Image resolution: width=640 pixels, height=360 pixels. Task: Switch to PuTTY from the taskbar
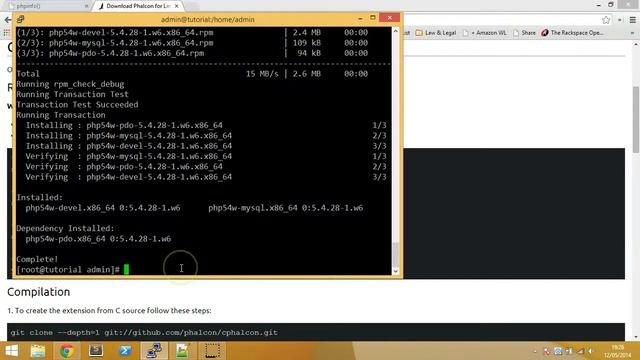[154, 351]
